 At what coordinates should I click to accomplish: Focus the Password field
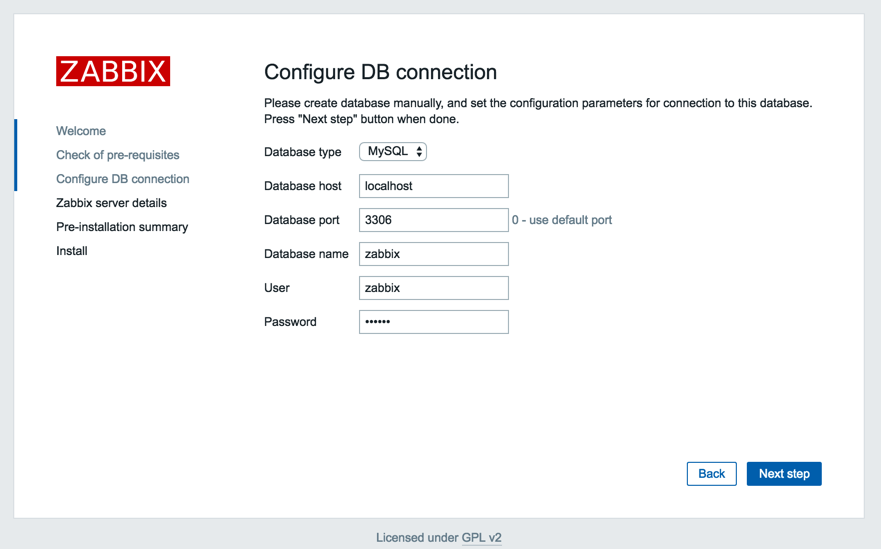coord(434,322)
